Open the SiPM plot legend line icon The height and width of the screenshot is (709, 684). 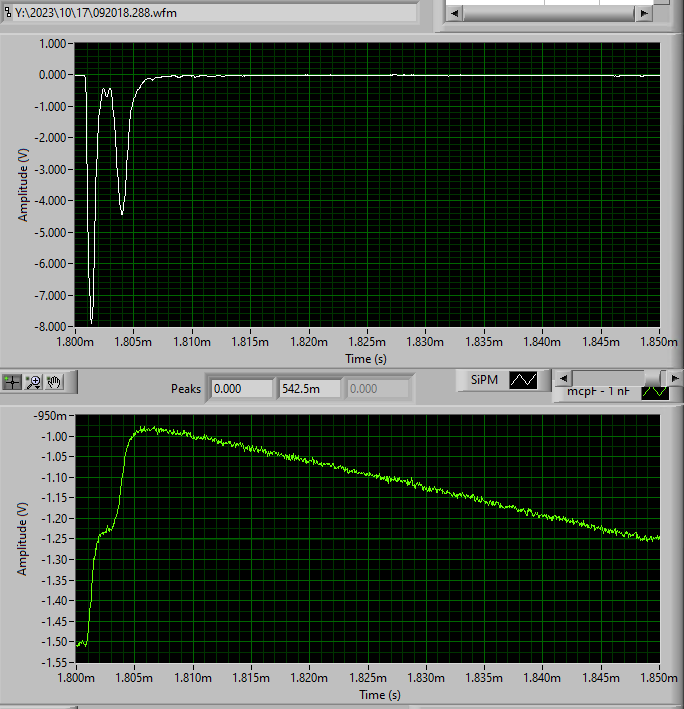pos(523,380)
